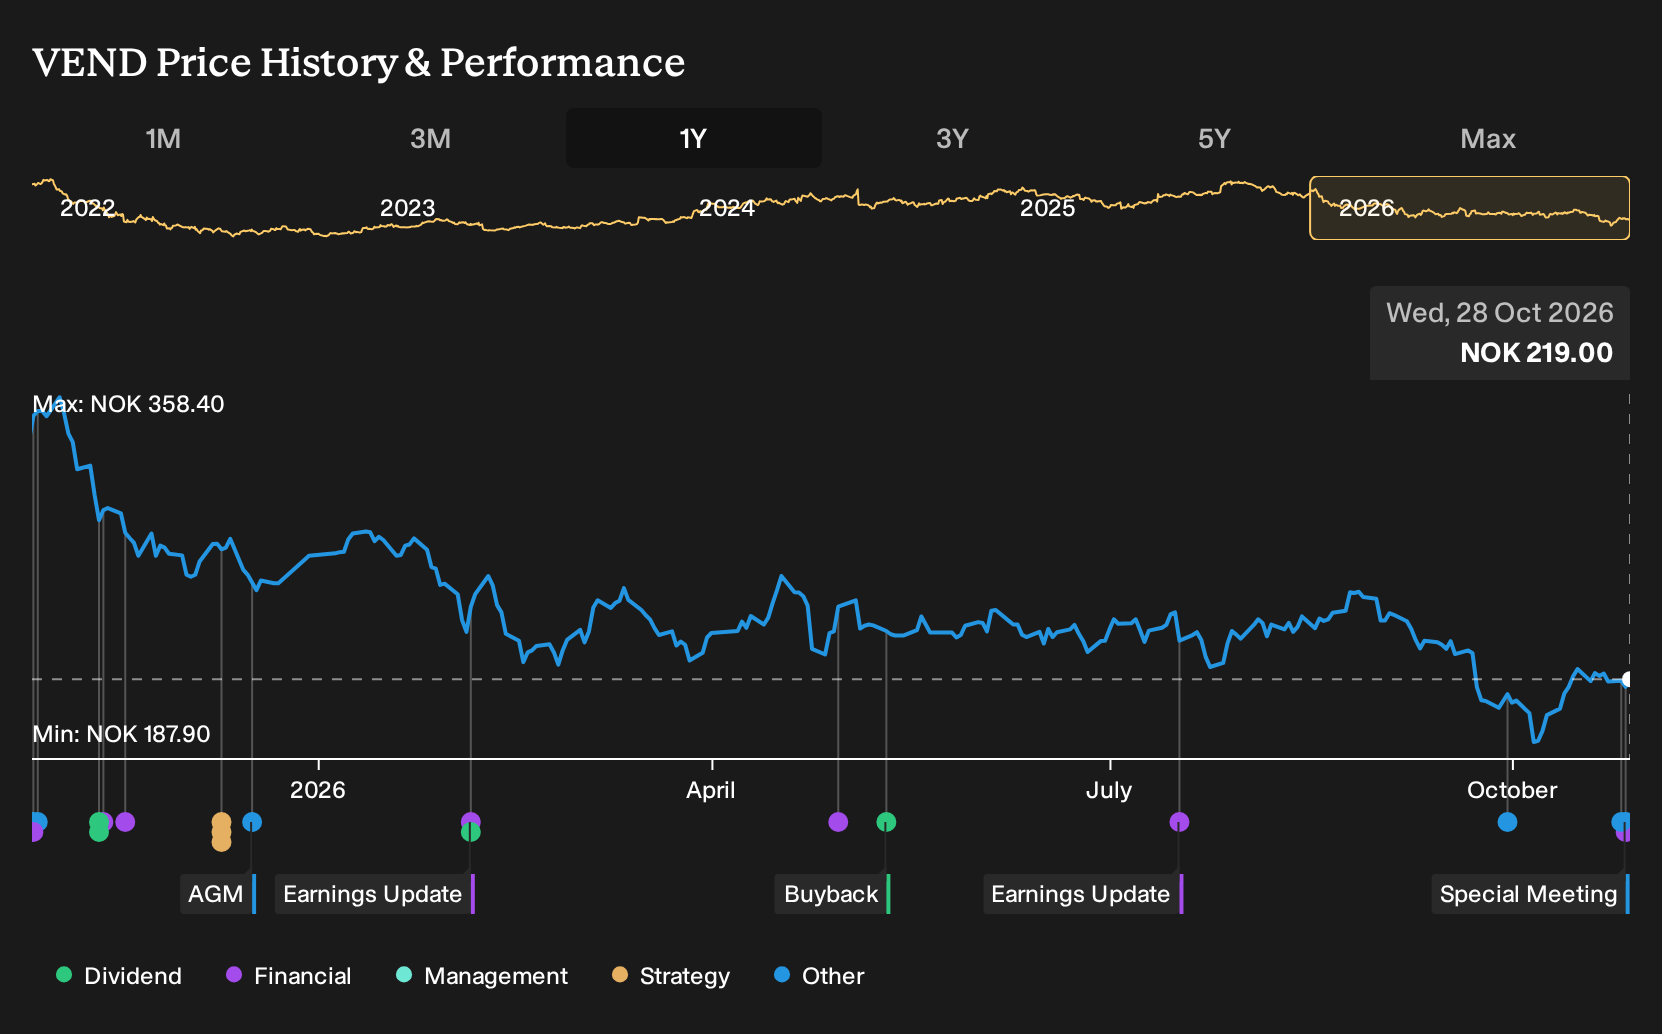Choose the 1Y time range tab
Viewport: 1662px width, 1034px height.
[693, 138]
